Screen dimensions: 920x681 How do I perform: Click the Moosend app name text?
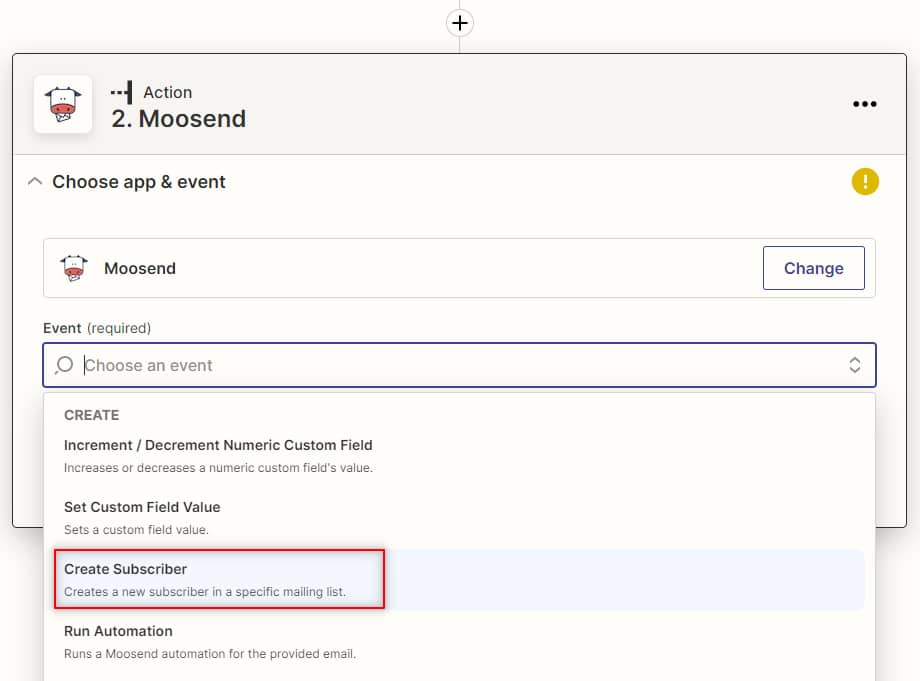coord(140,268)
